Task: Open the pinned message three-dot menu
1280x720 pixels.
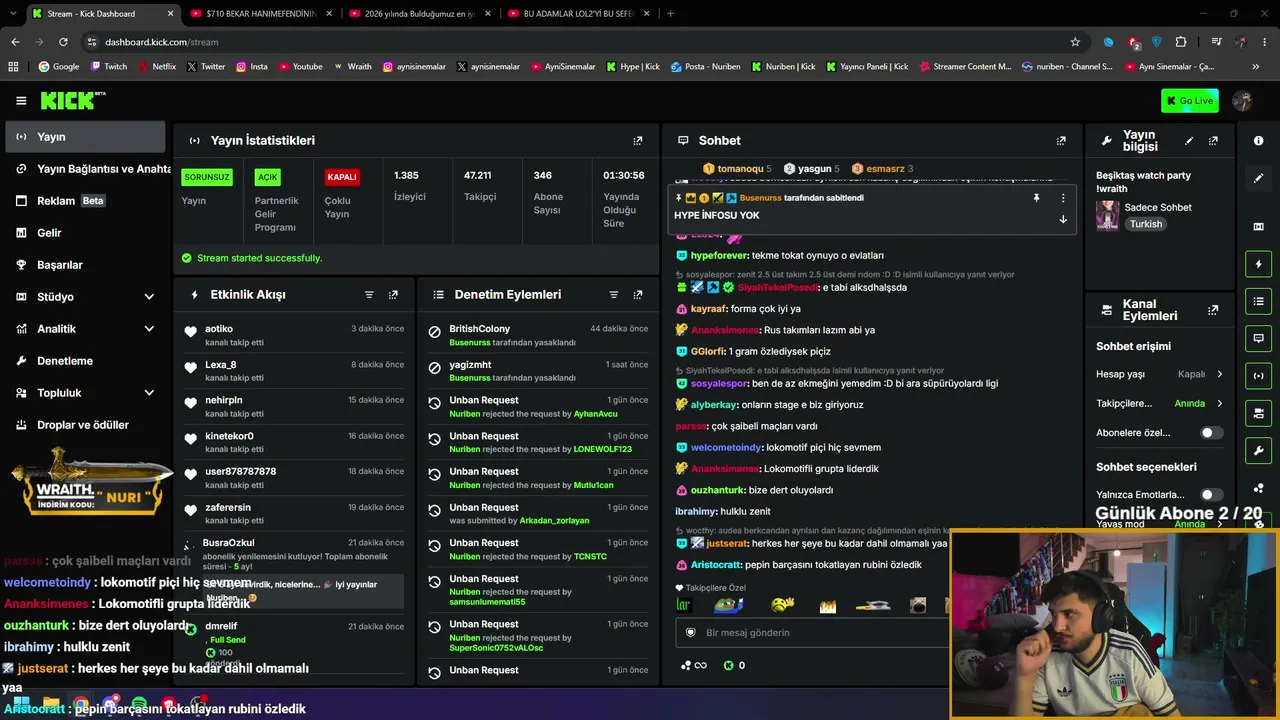Action: click(1063, 198)
